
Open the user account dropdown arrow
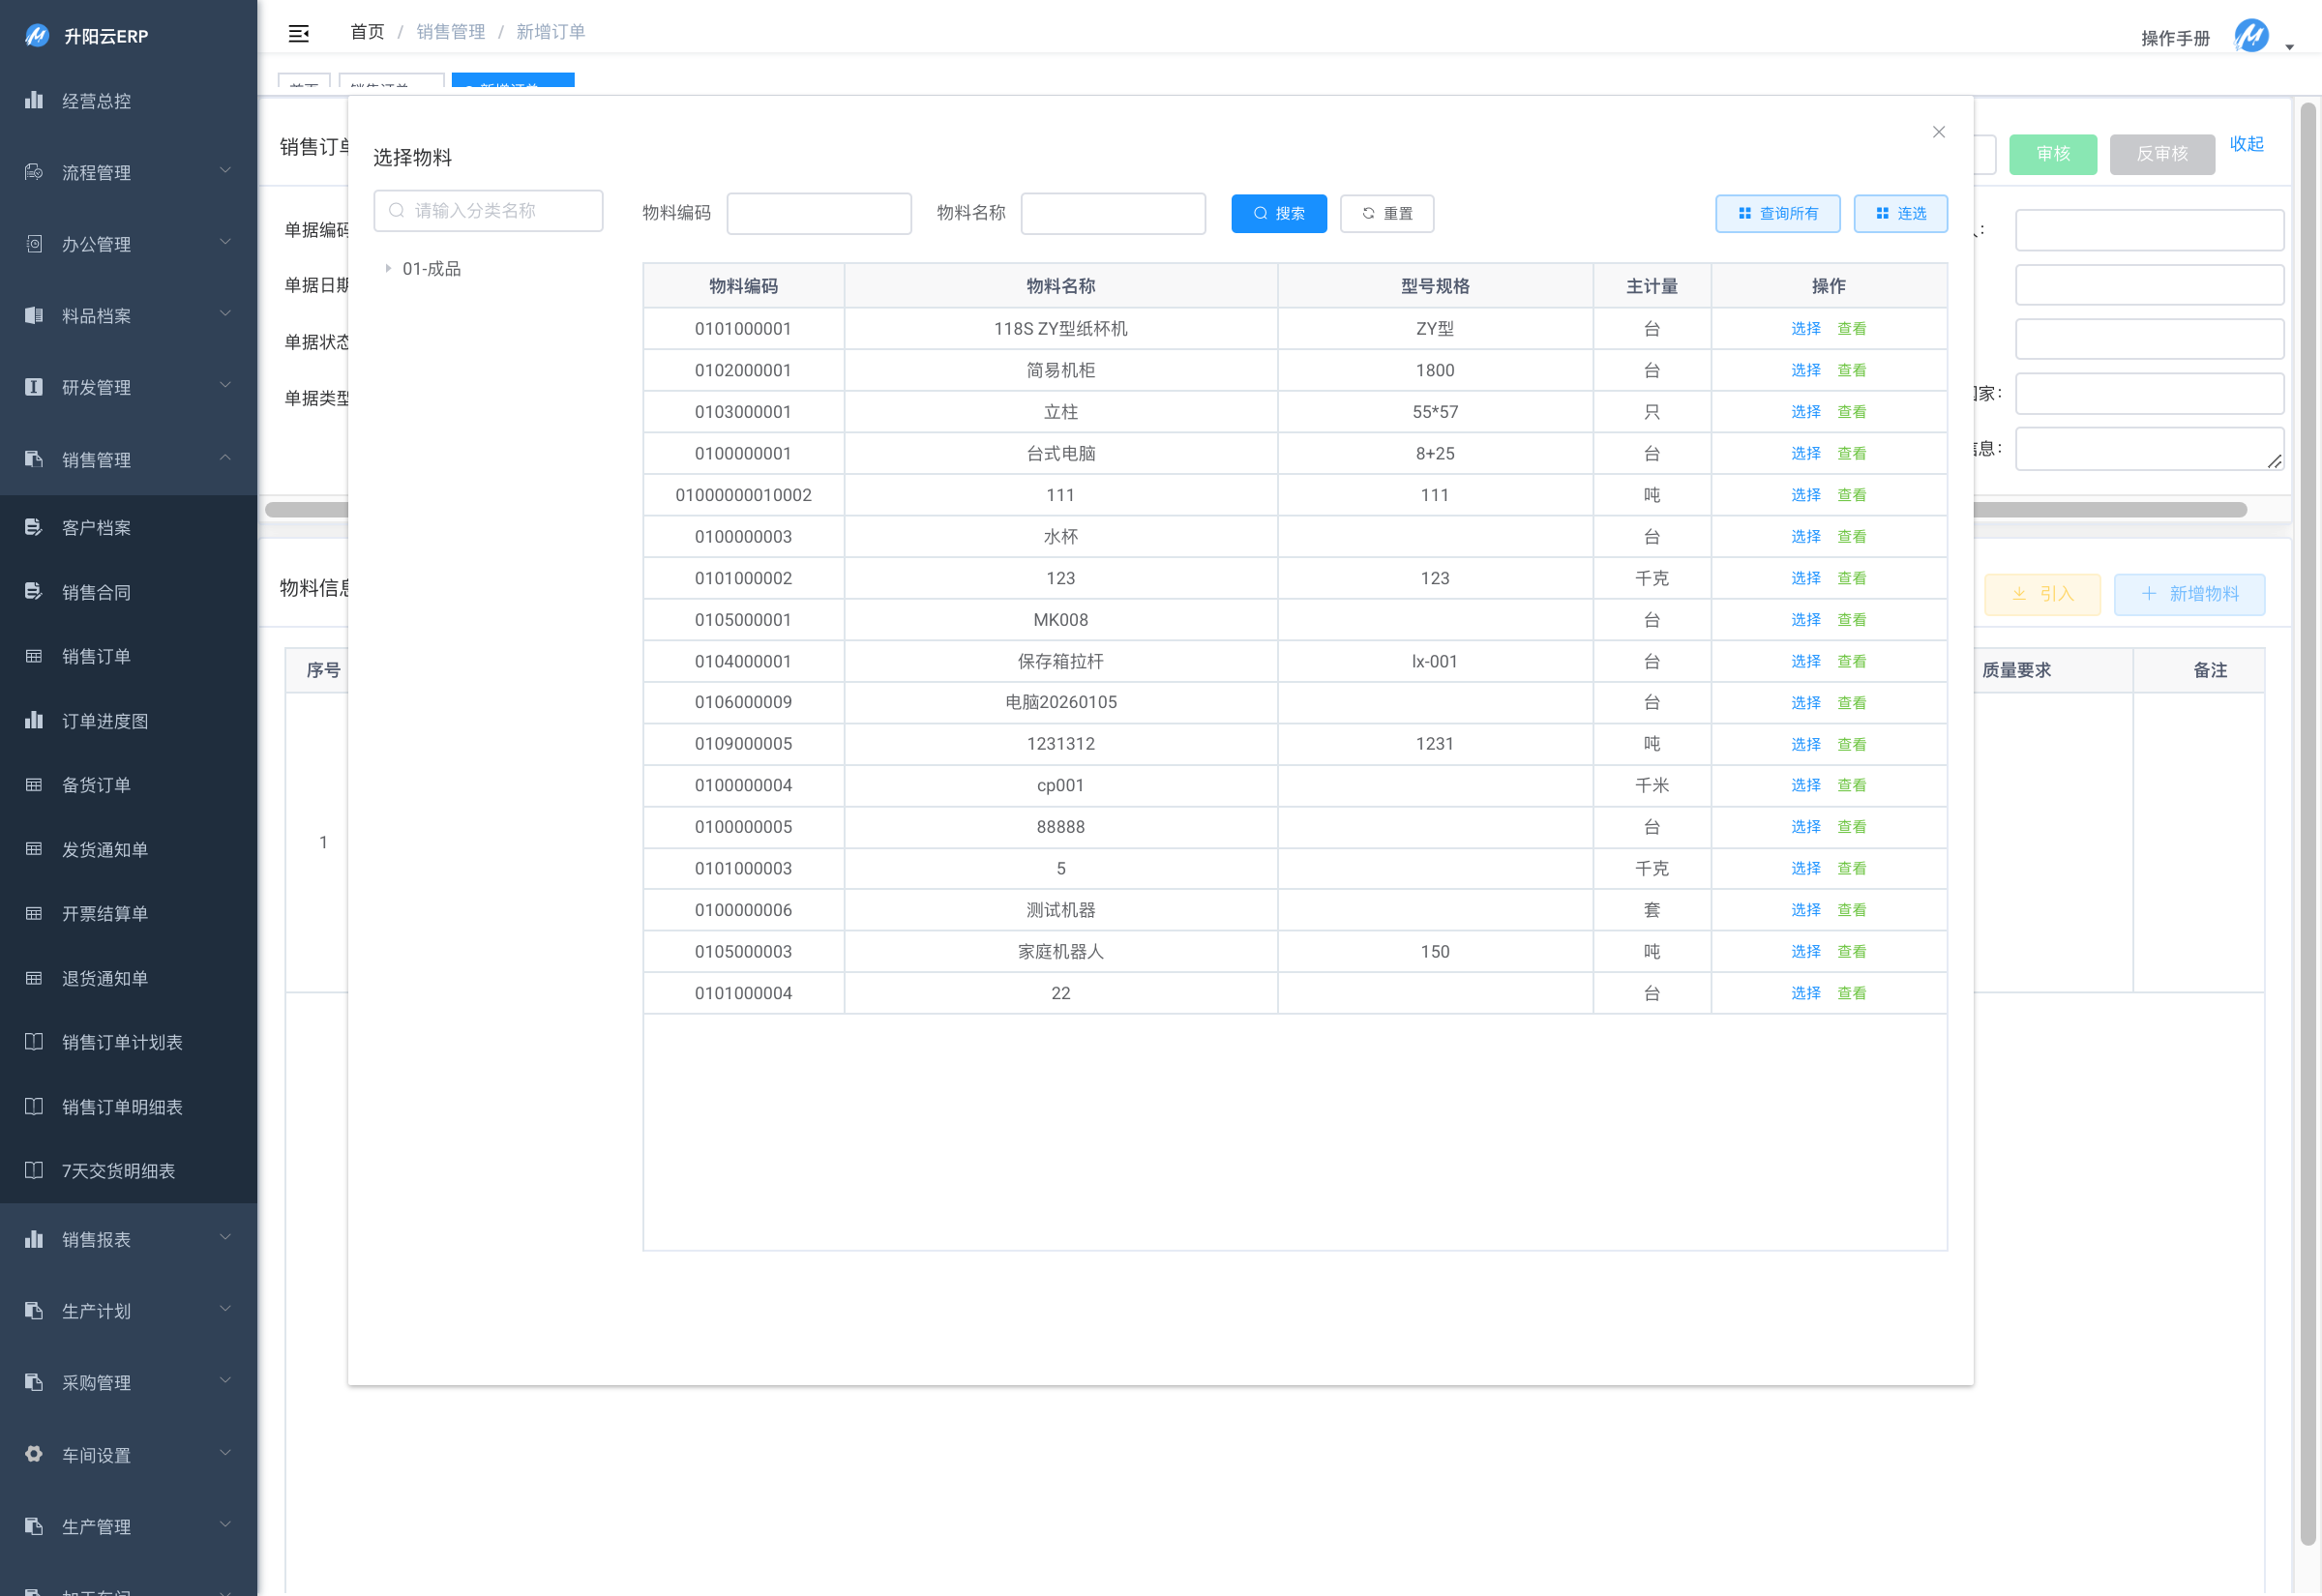(x=2289, y=47)
